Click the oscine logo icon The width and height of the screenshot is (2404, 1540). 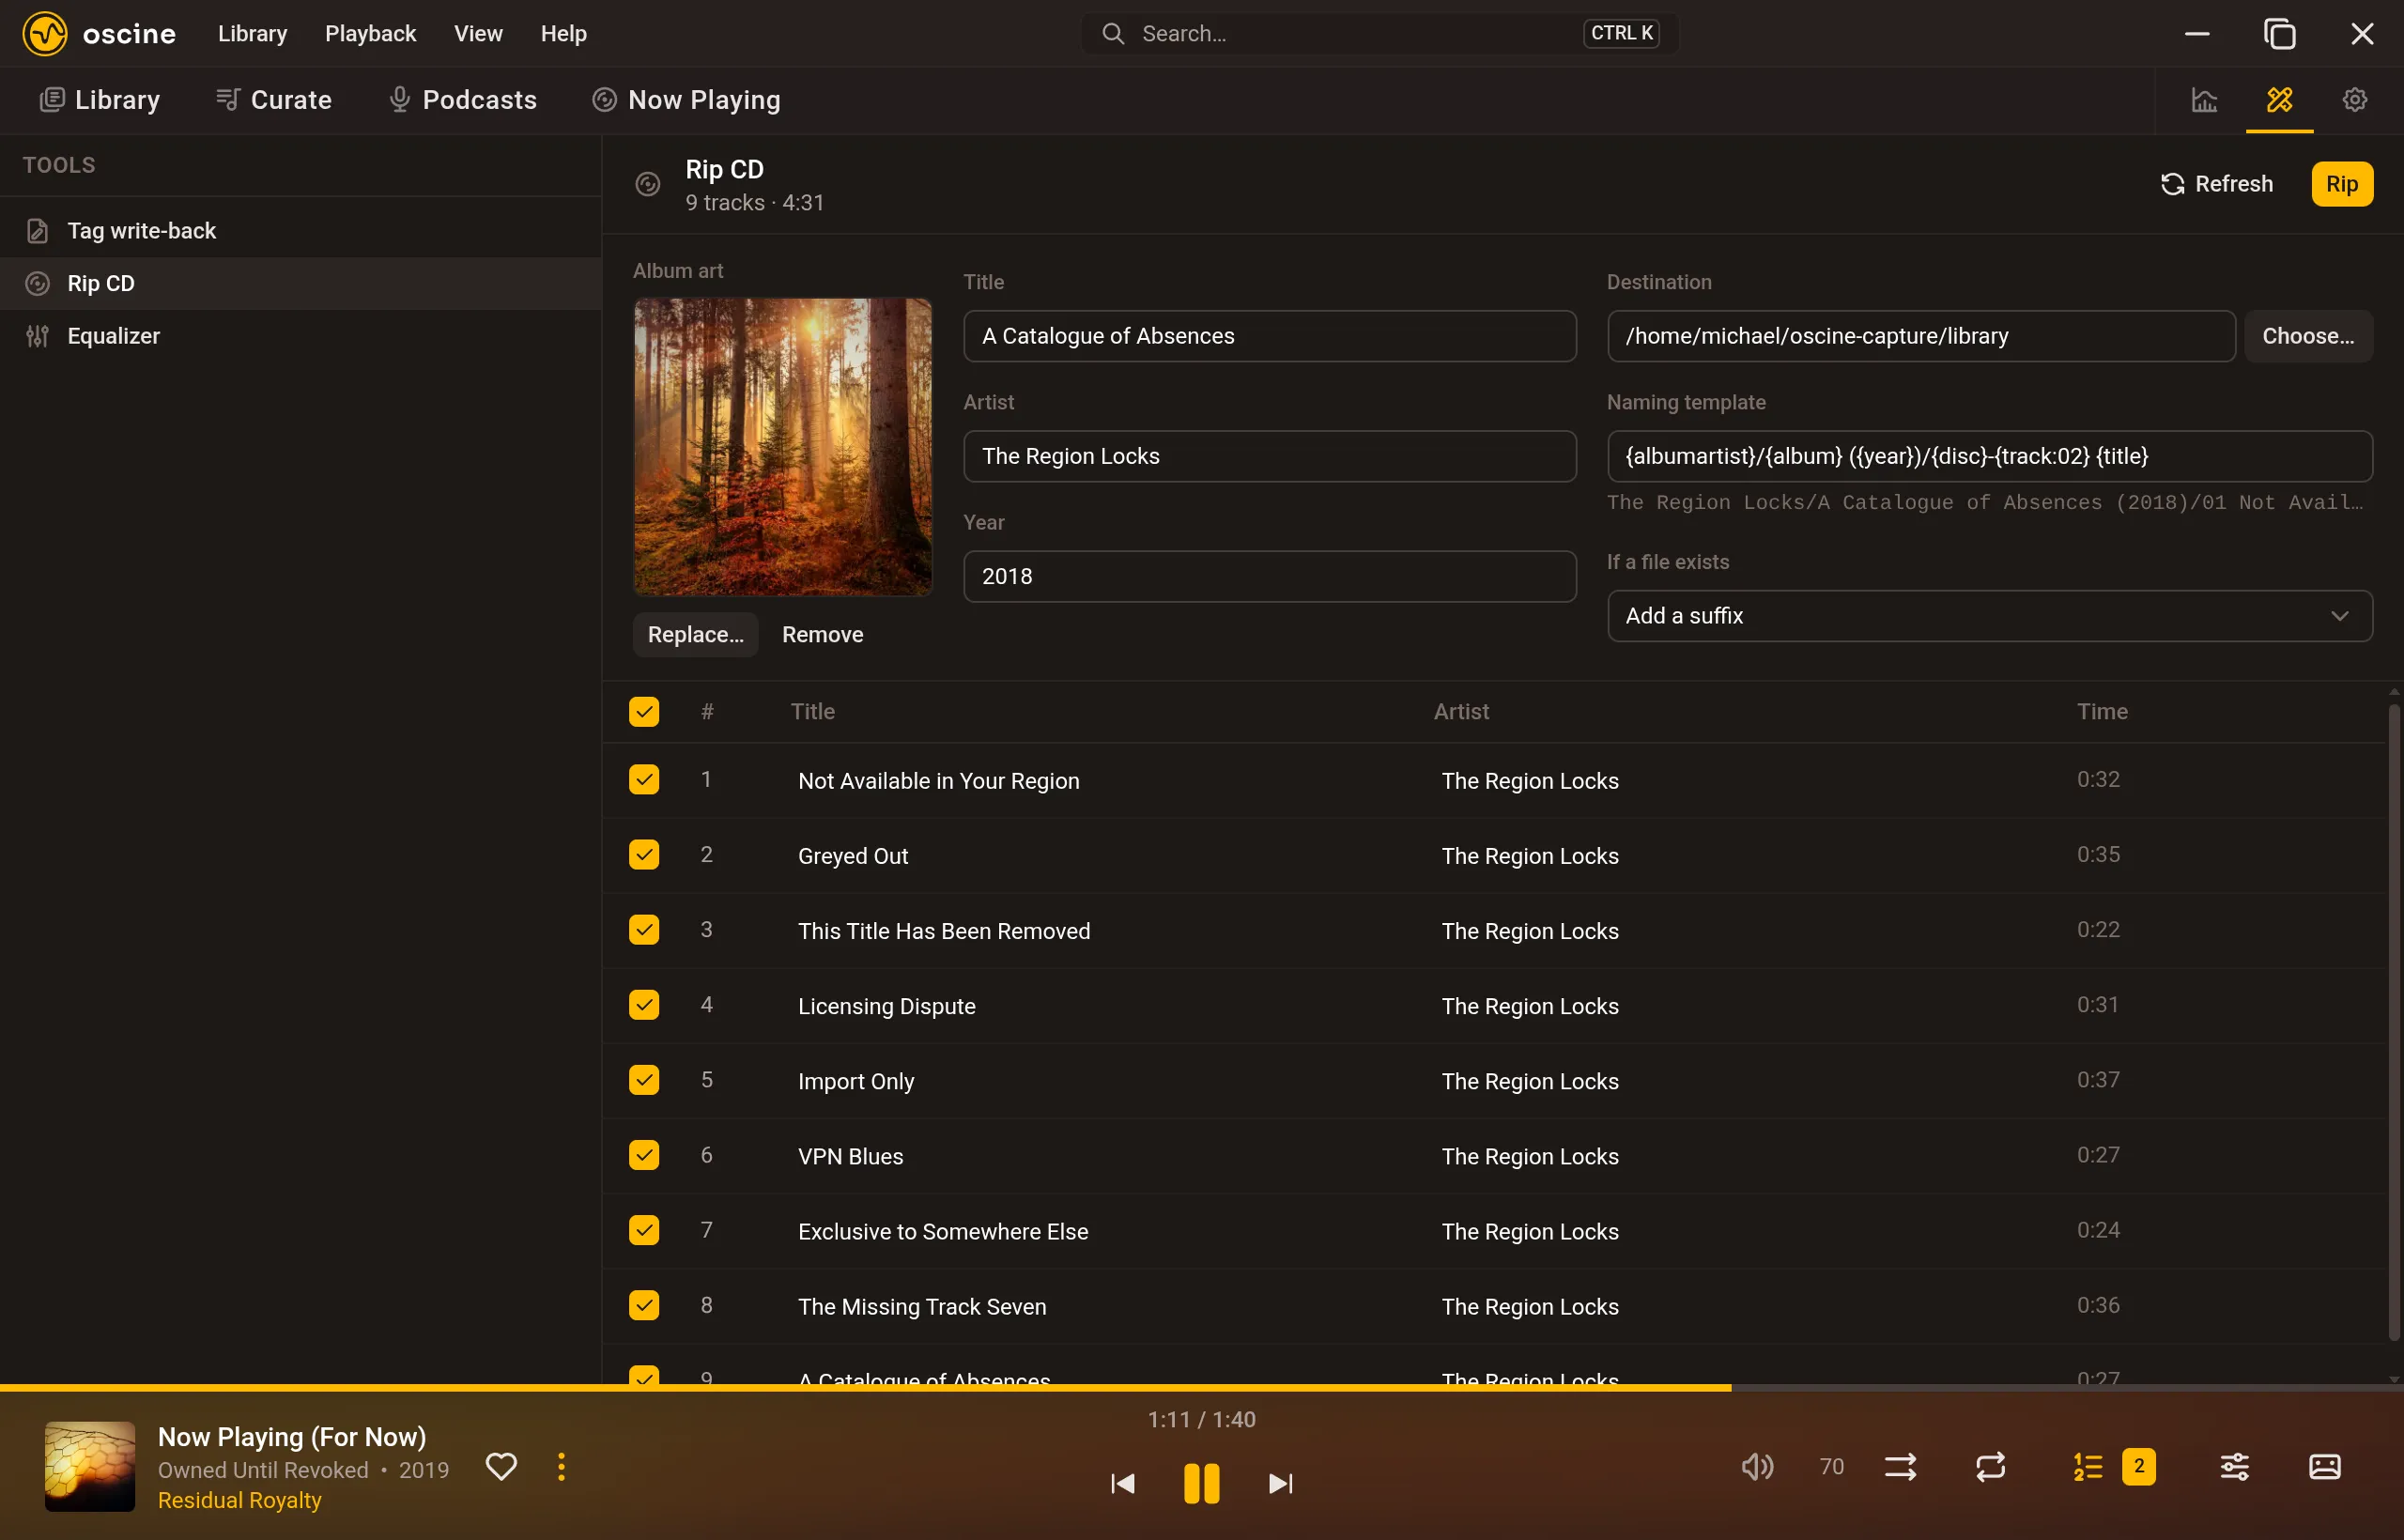pyautogui.click(x=45, y=33)
